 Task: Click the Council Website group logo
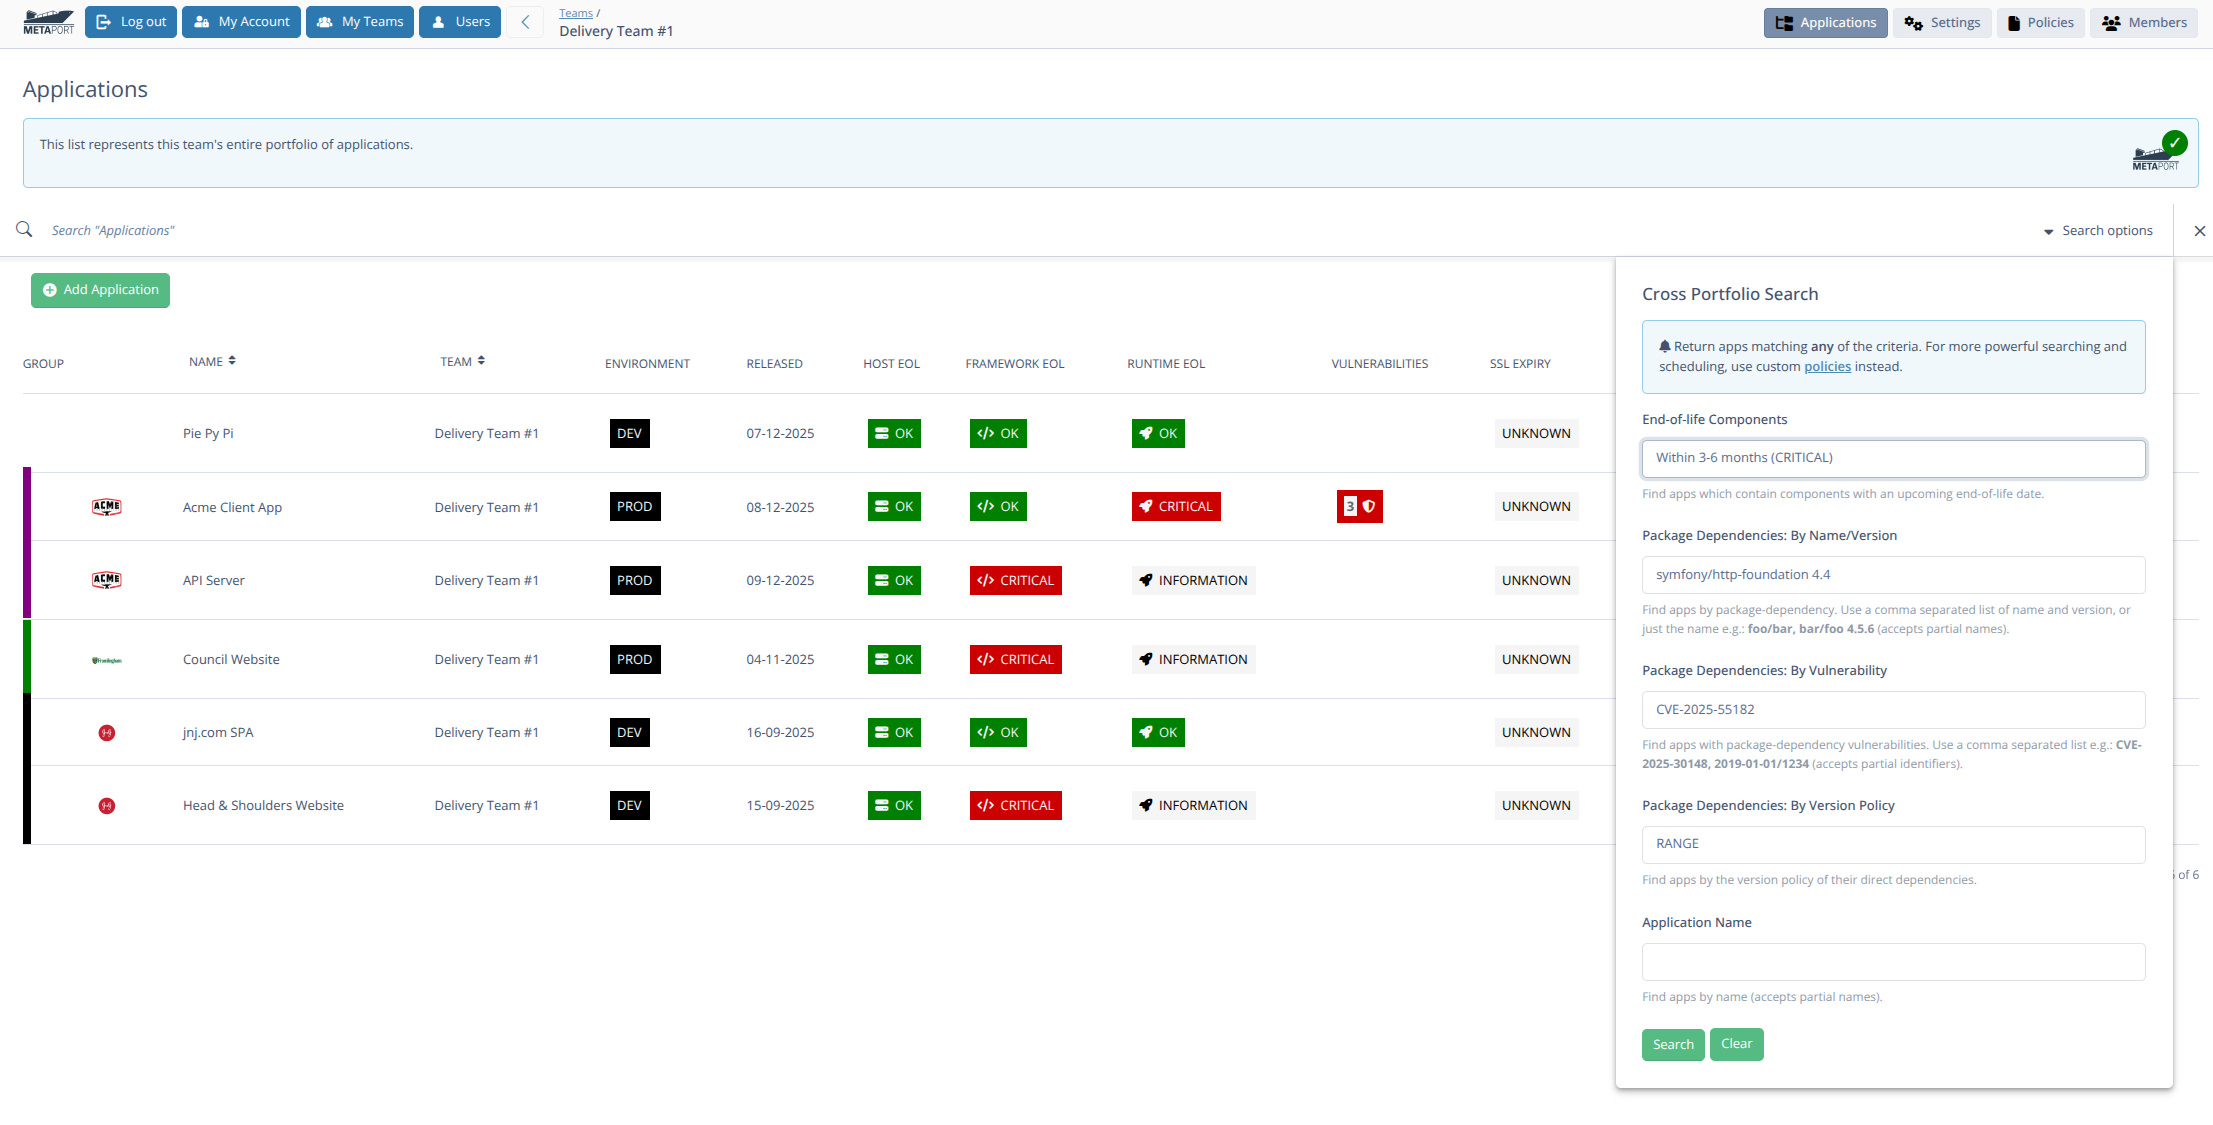point(107,660)
